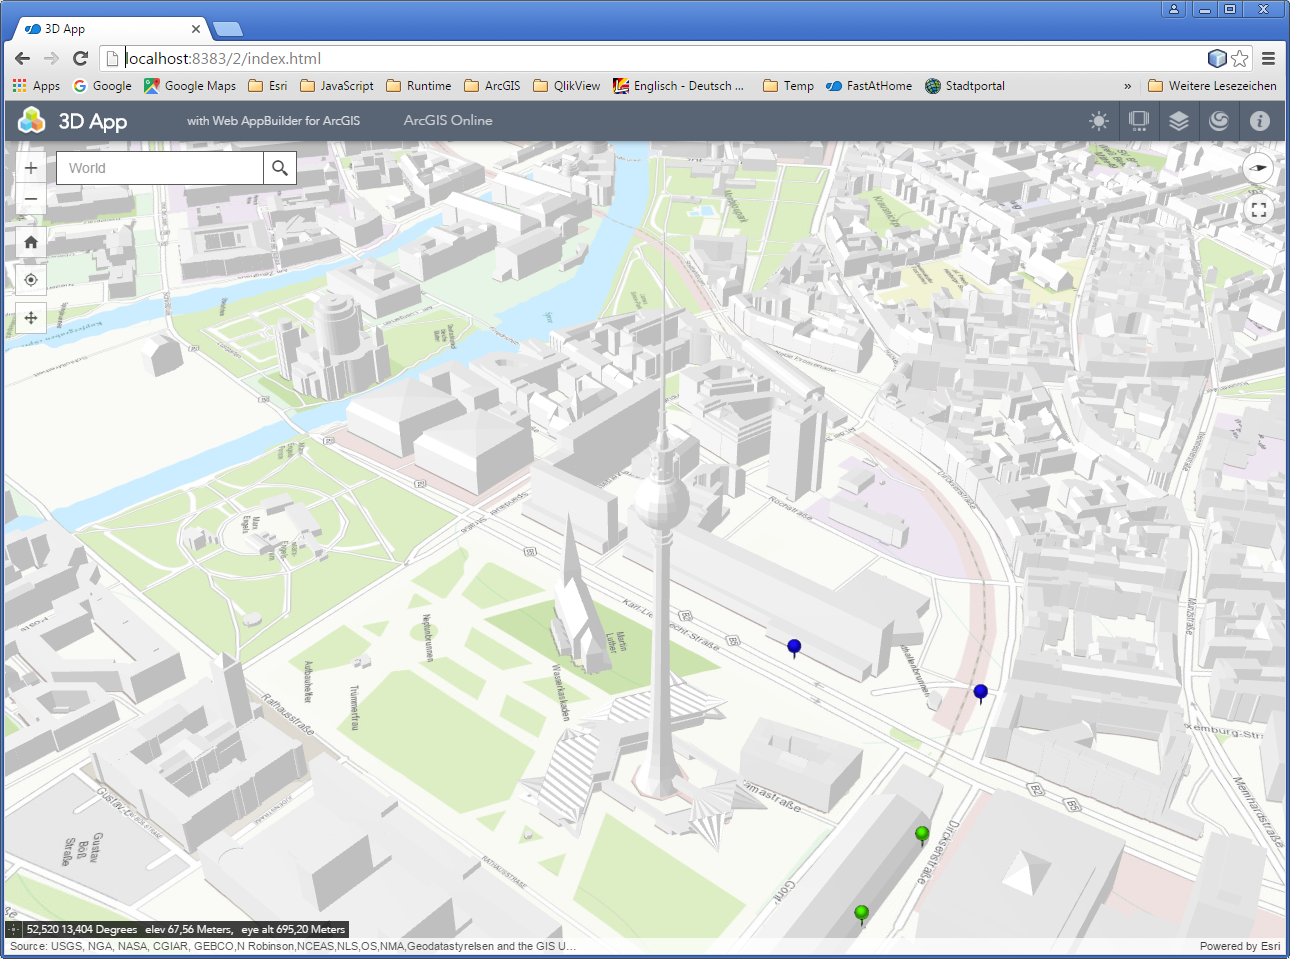Open the swirl-icon widget in header

pos(1219,121)
